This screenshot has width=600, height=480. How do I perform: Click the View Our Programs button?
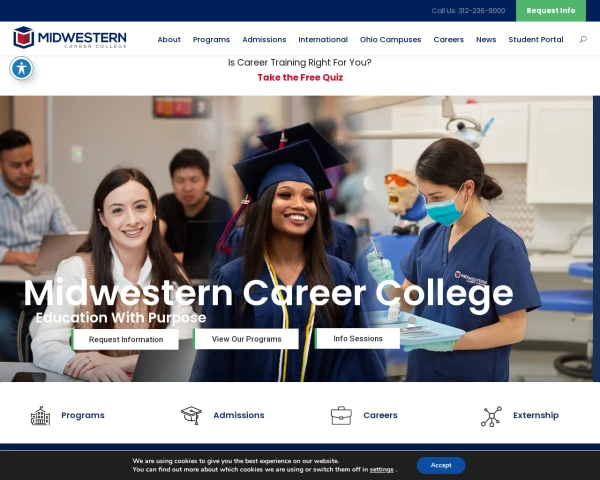point(246,339)
